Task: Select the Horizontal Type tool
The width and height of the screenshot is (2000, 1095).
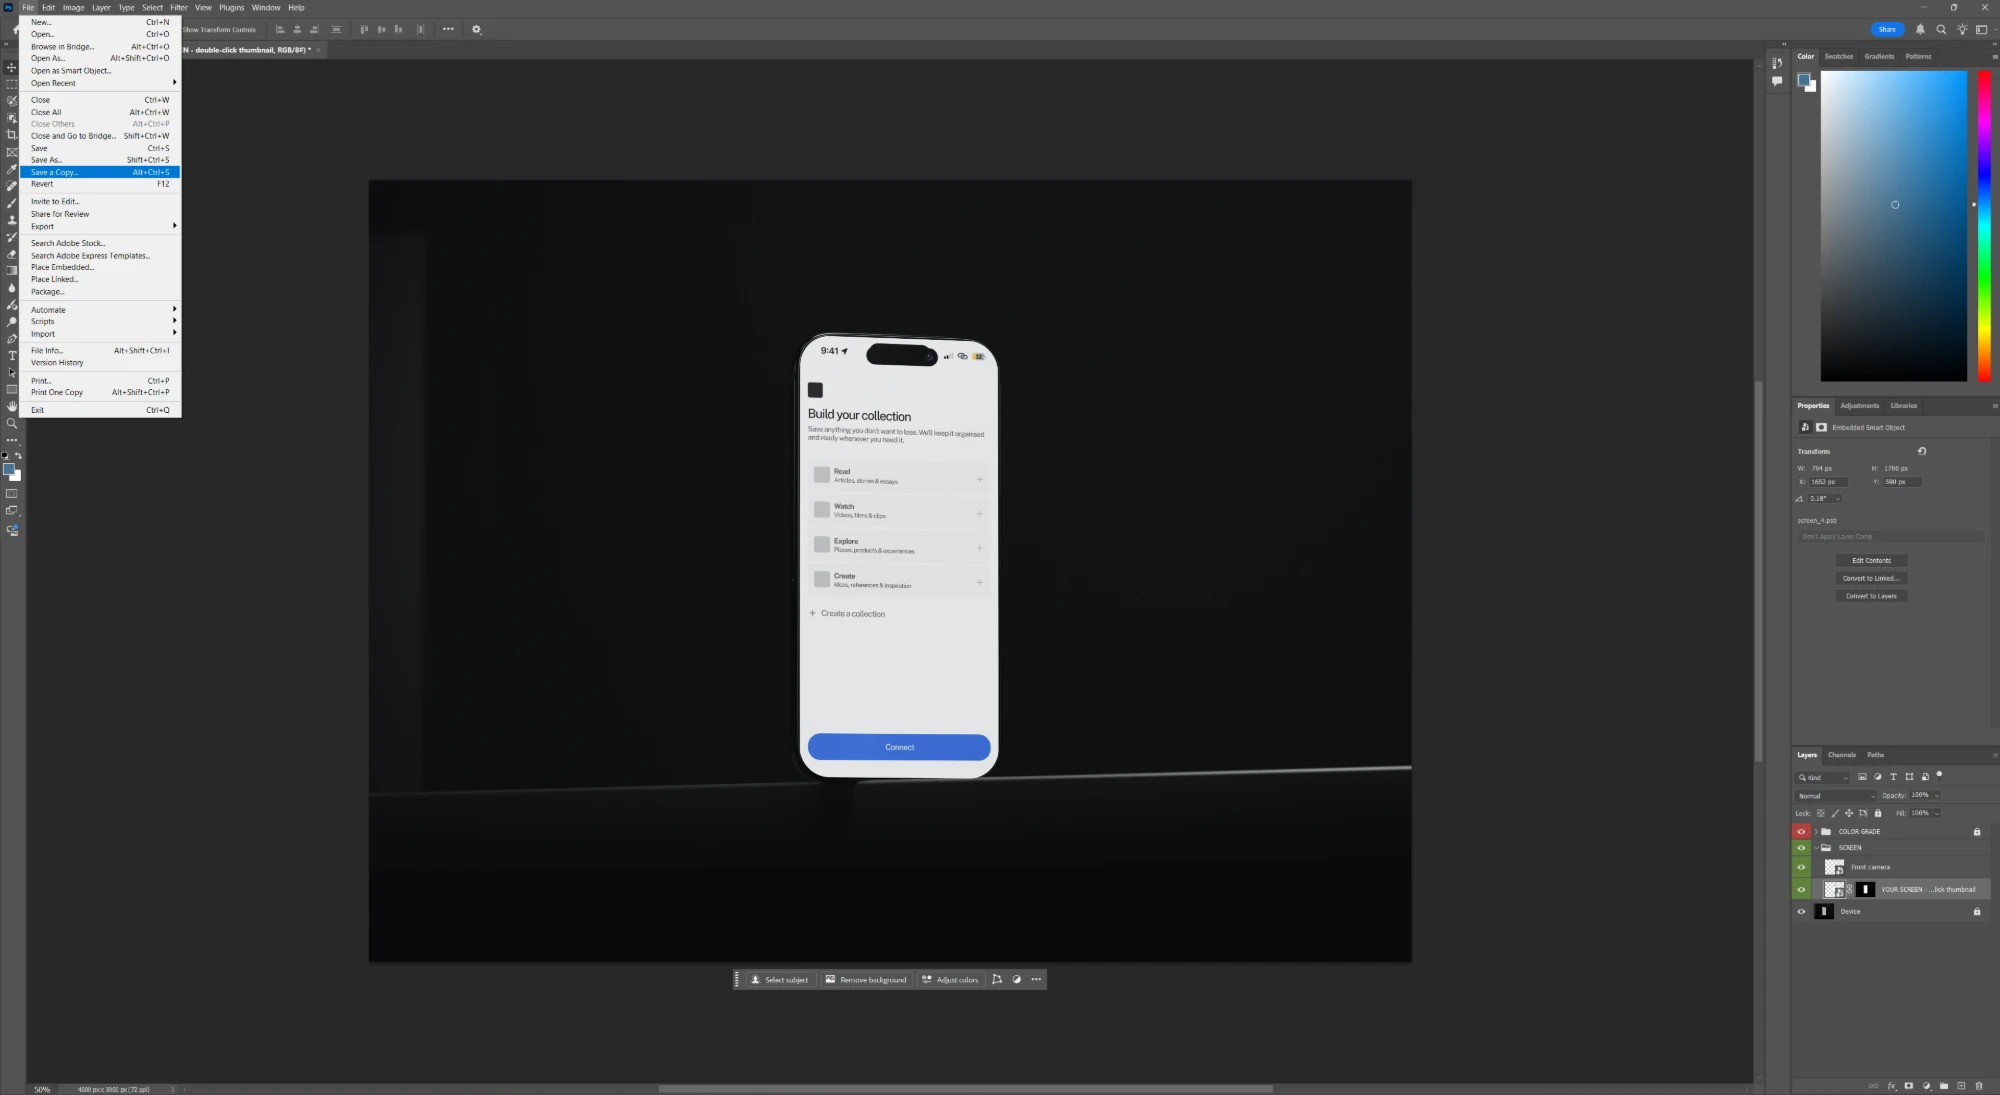Action: point(11,356)
